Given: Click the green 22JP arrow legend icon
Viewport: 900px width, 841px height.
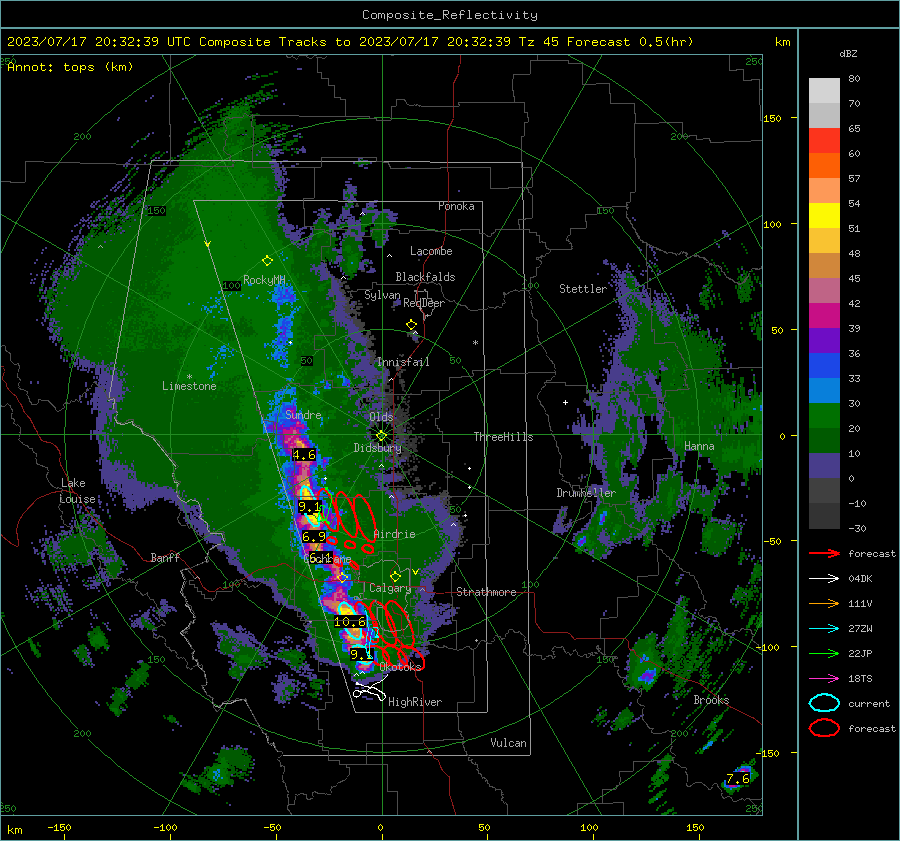Looking at the screenshot, I should (x=824, y=653).
